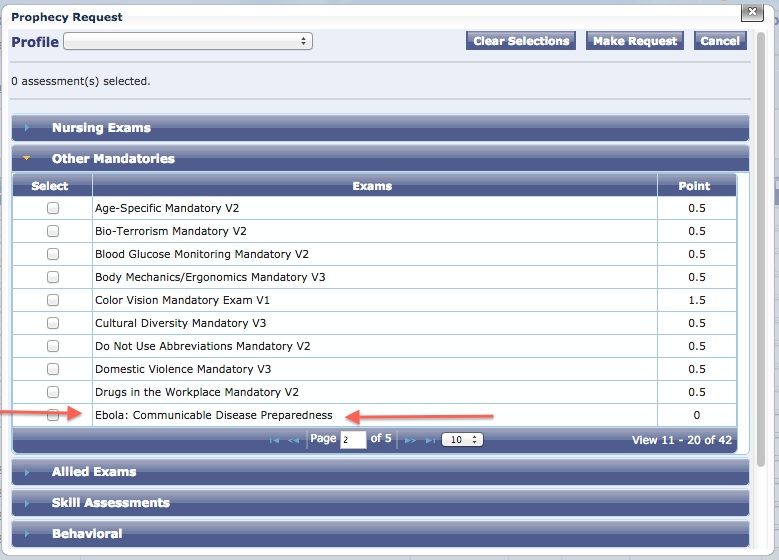Click the Blood Glucose Monitoring Mandatory V2 text
The width and height of the screenshot is (779, 560).
coord(202,254)
